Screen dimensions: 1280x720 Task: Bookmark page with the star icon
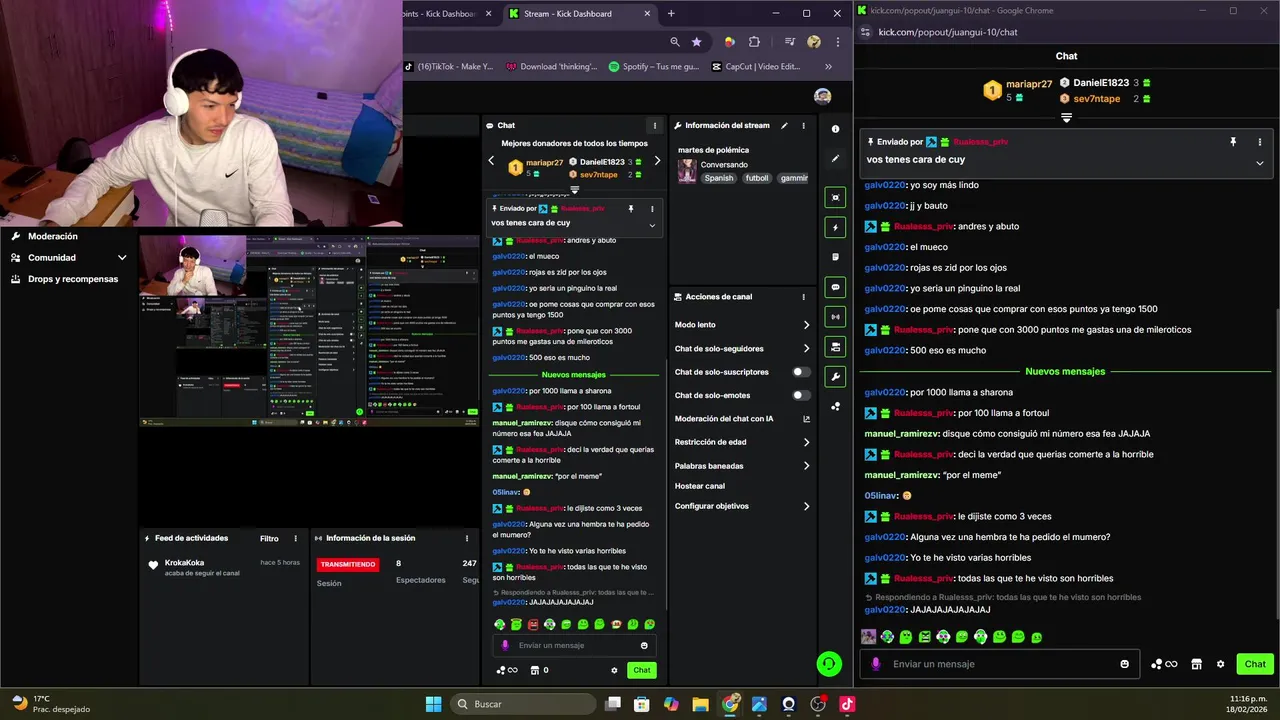click(x=697, y=42)
